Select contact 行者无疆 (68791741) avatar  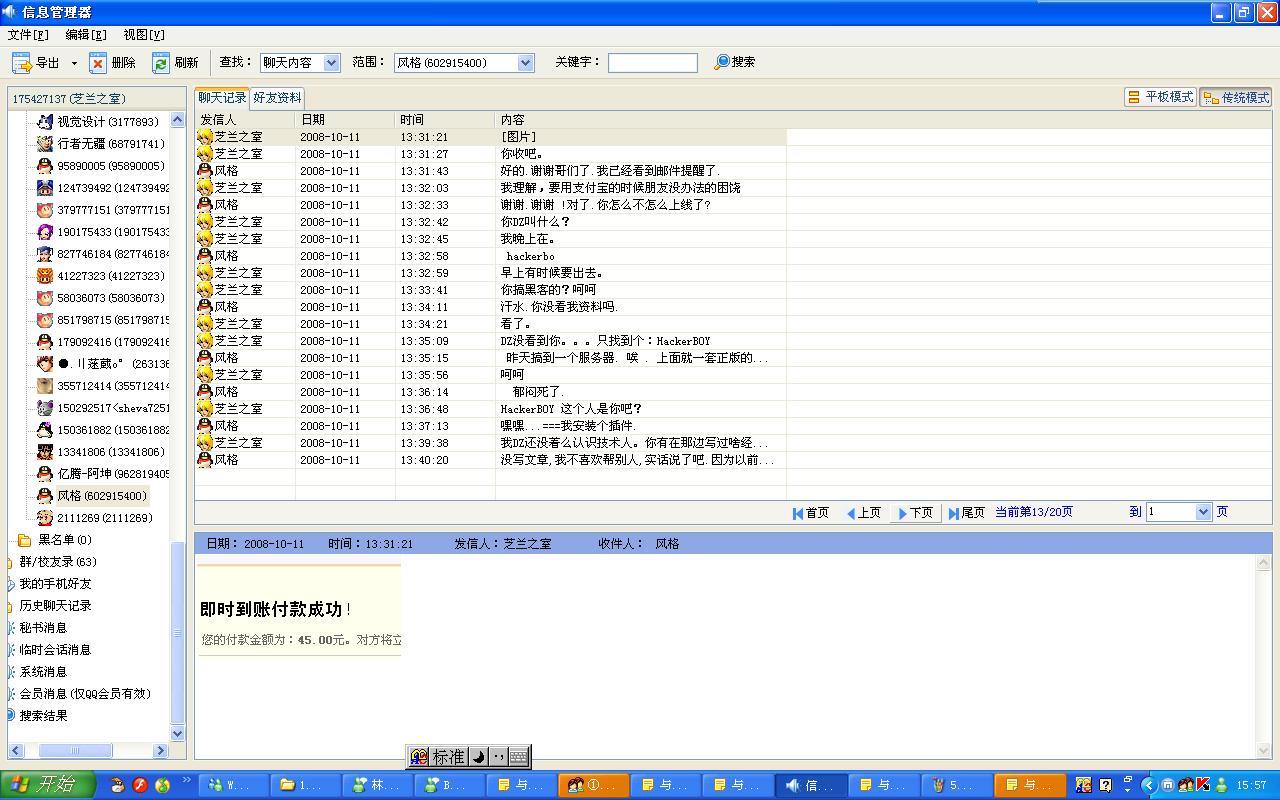point(44,144)
